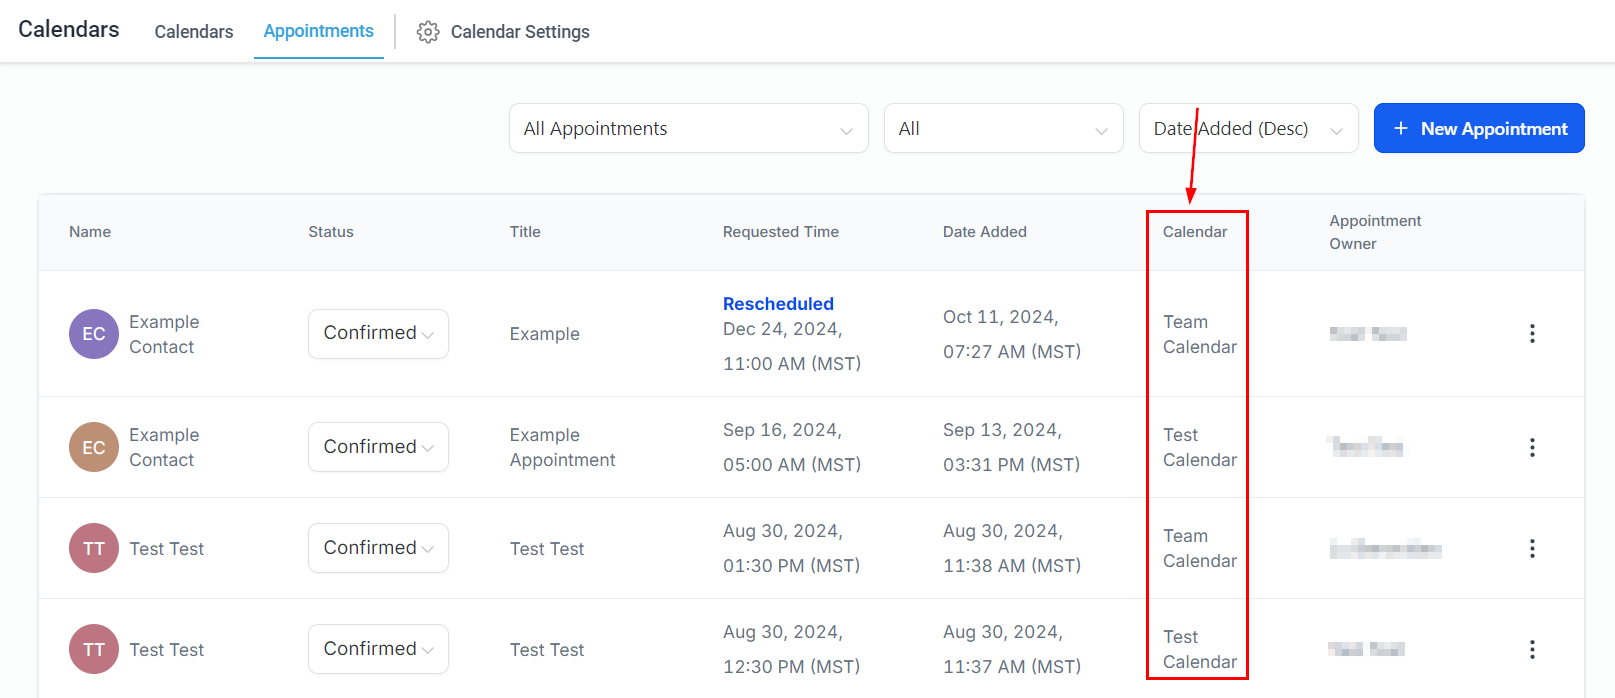The image size is (1615, 698).
Task: Expand the All Appointments filter dropdown
Action: coord(688,129)
